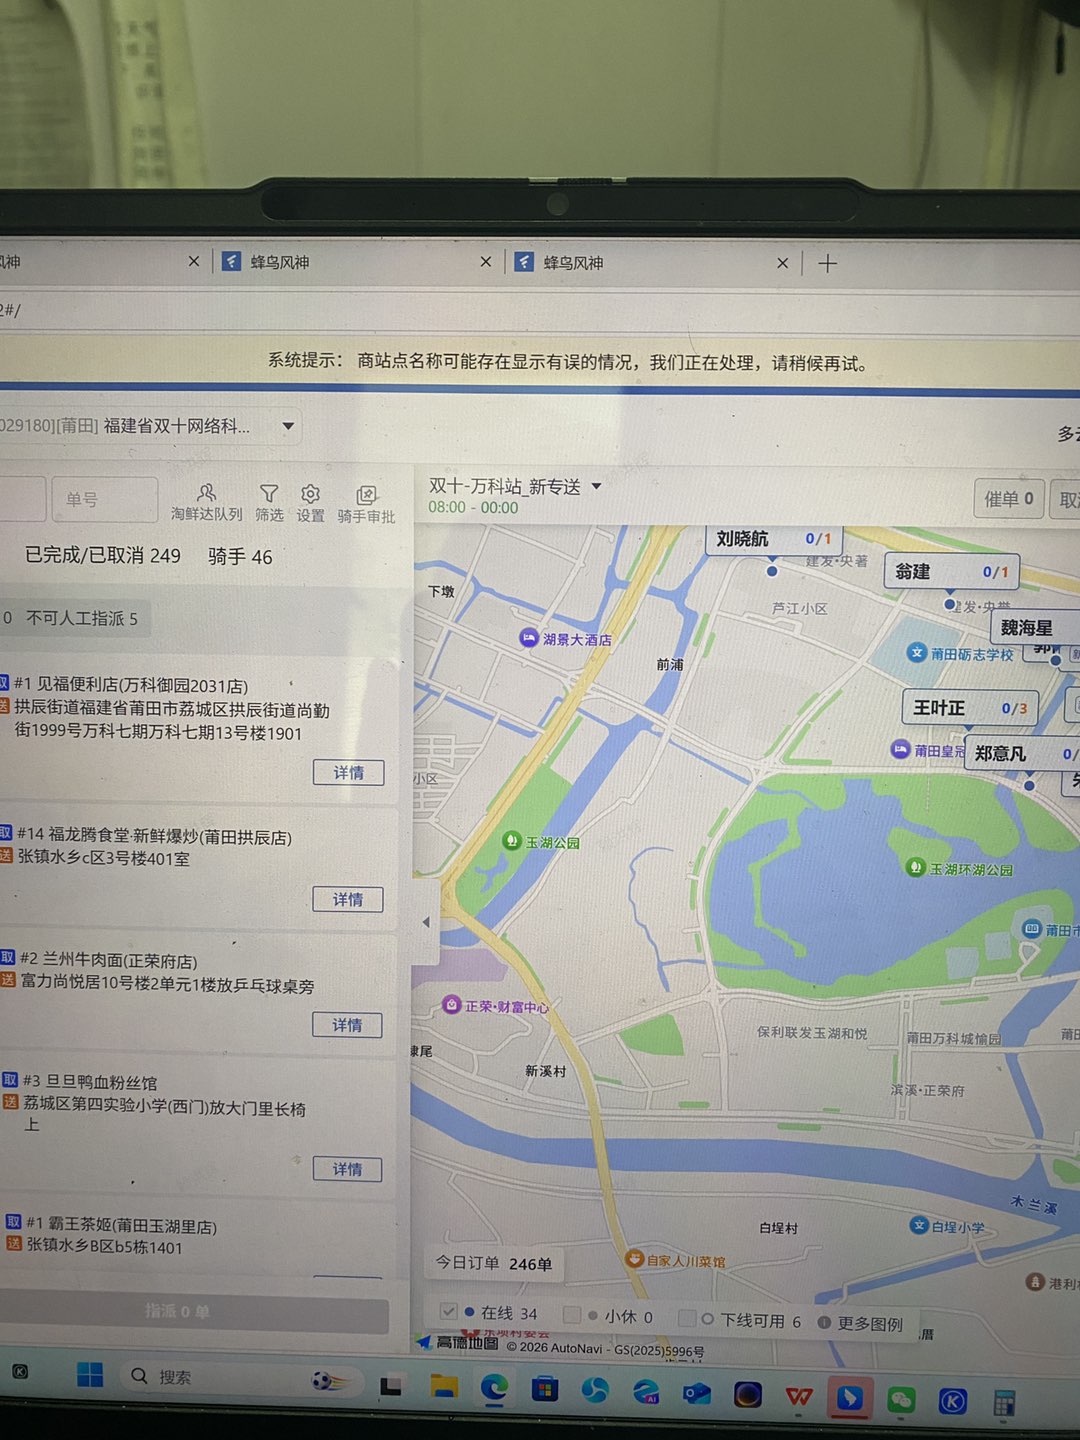The image size is (1080, 1440).
Task: Open 详情 for 兰州牛肉面 order
Action: click(x=347, y=1025)
